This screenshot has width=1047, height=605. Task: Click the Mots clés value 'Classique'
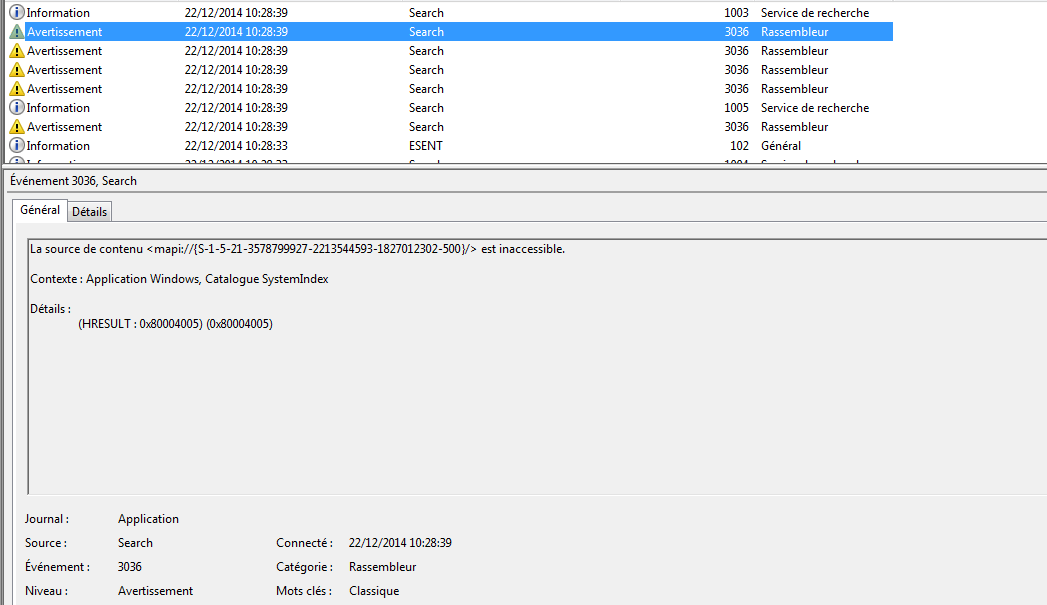point(374,591)
